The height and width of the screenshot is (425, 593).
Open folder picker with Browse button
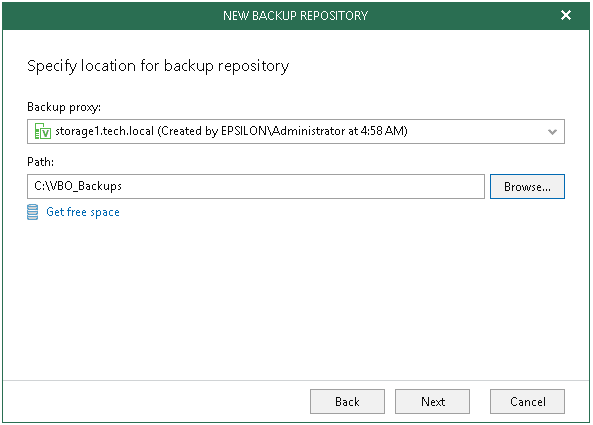[x=527, y=186]
